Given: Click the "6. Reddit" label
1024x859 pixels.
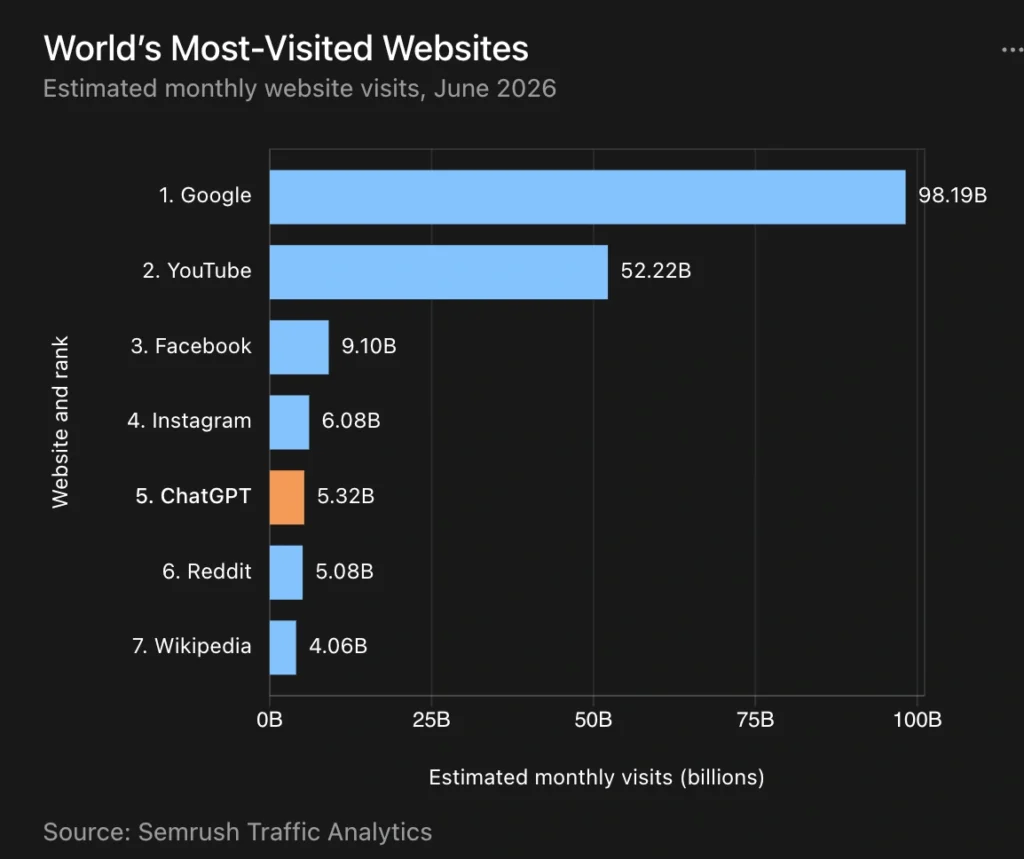Looking at the screenshot, I should pyautogui.click(x=207, y=572).
